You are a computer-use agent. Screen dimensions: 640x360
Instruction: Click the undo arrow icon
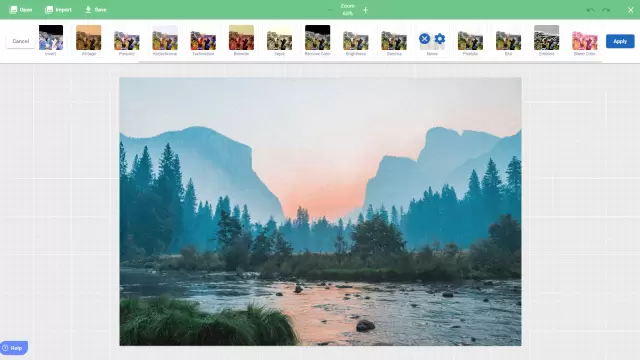(x=590, y=10)
